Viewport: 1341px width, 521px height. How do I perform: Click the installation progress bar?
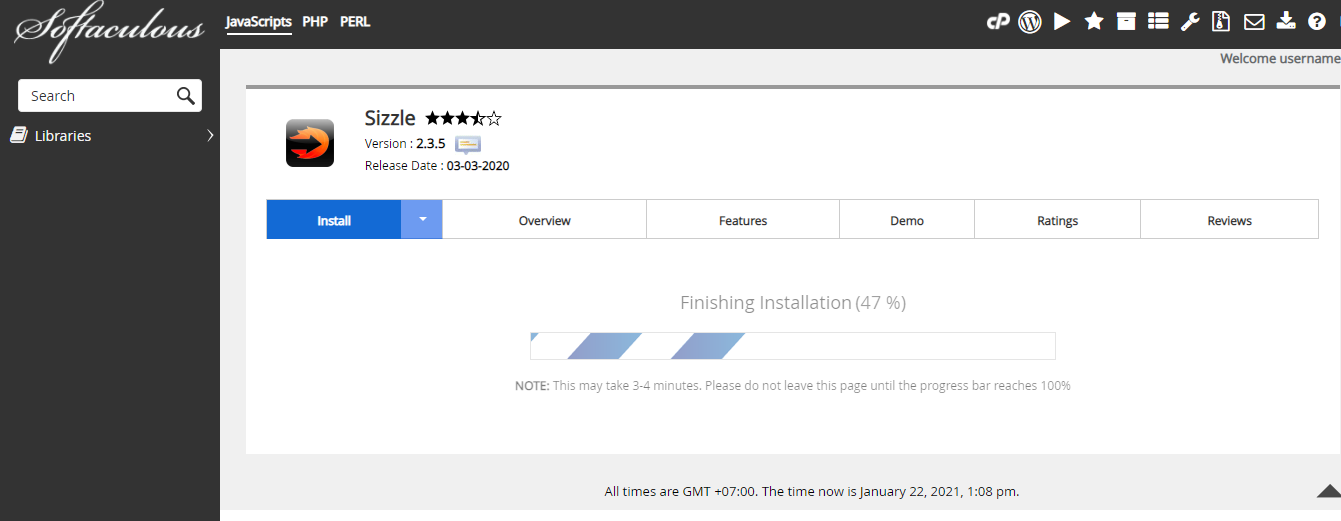[792, 346]
